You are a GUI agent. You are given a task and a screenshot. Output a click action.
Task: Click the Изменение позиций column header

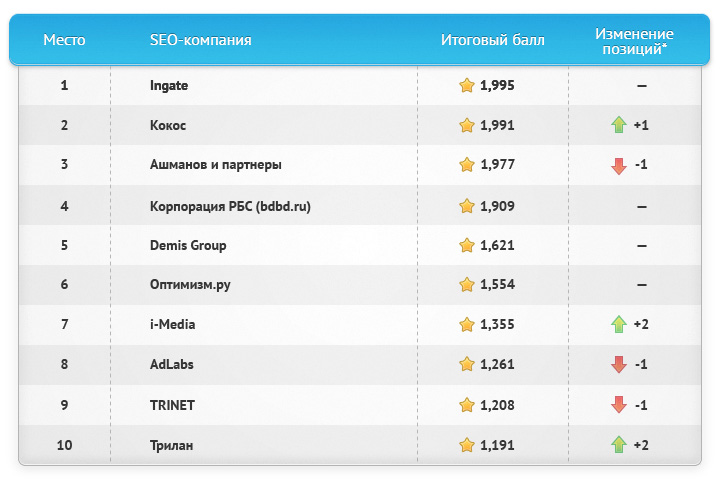(x=634, y=41)
